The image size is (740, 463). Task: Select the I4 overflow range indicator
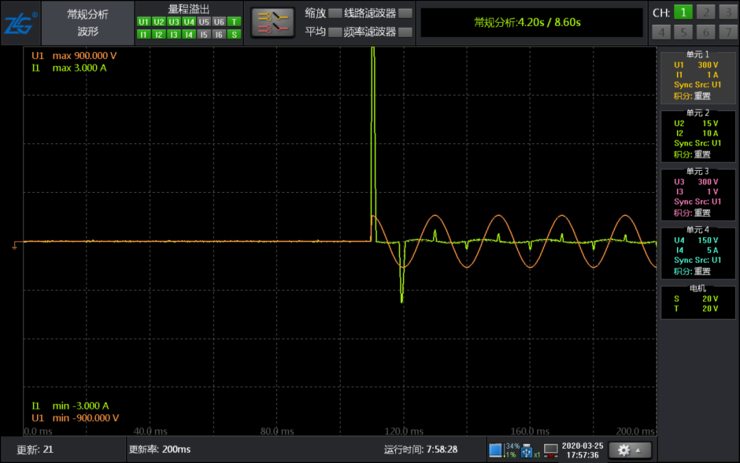tap(189, 34)
